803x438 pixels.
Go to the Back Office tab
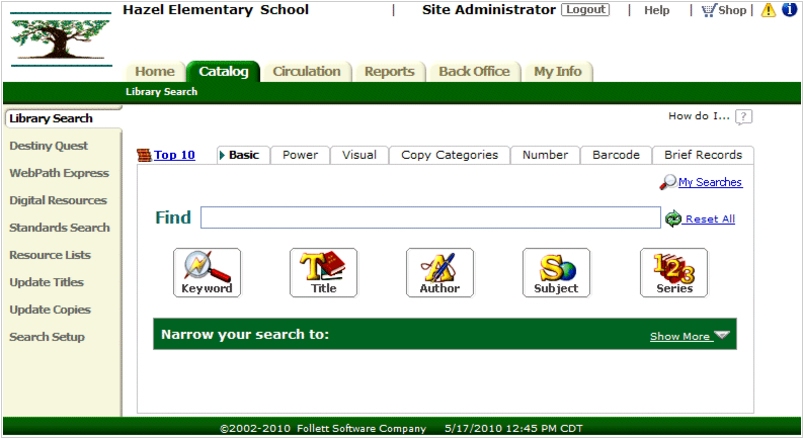click(474, 71)
